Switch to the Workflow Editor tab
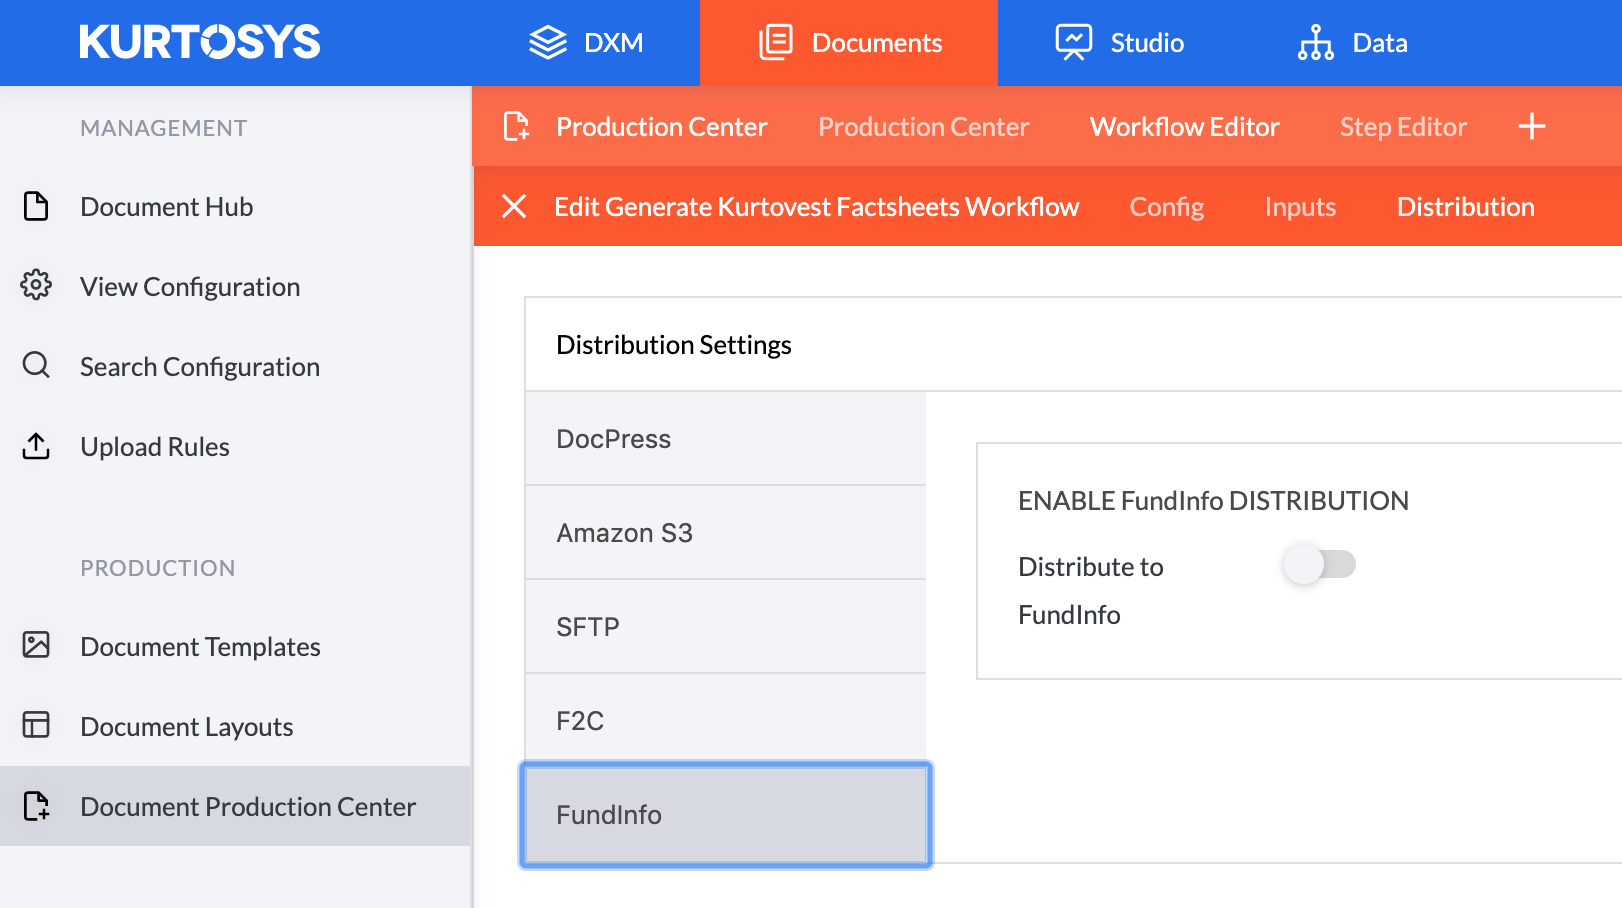This screenshot has width=1622, height=908. point(1184,126)
